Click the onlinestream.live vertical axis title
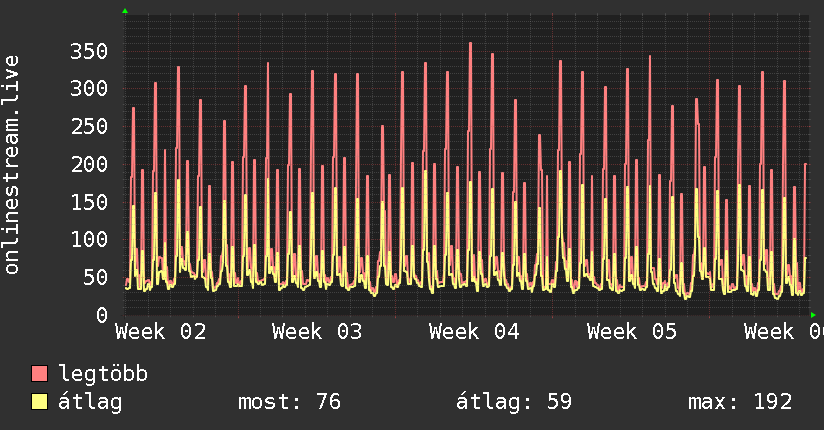Image resolution: width=824 pixels, height=430 pixels. (x=13, y=165)
